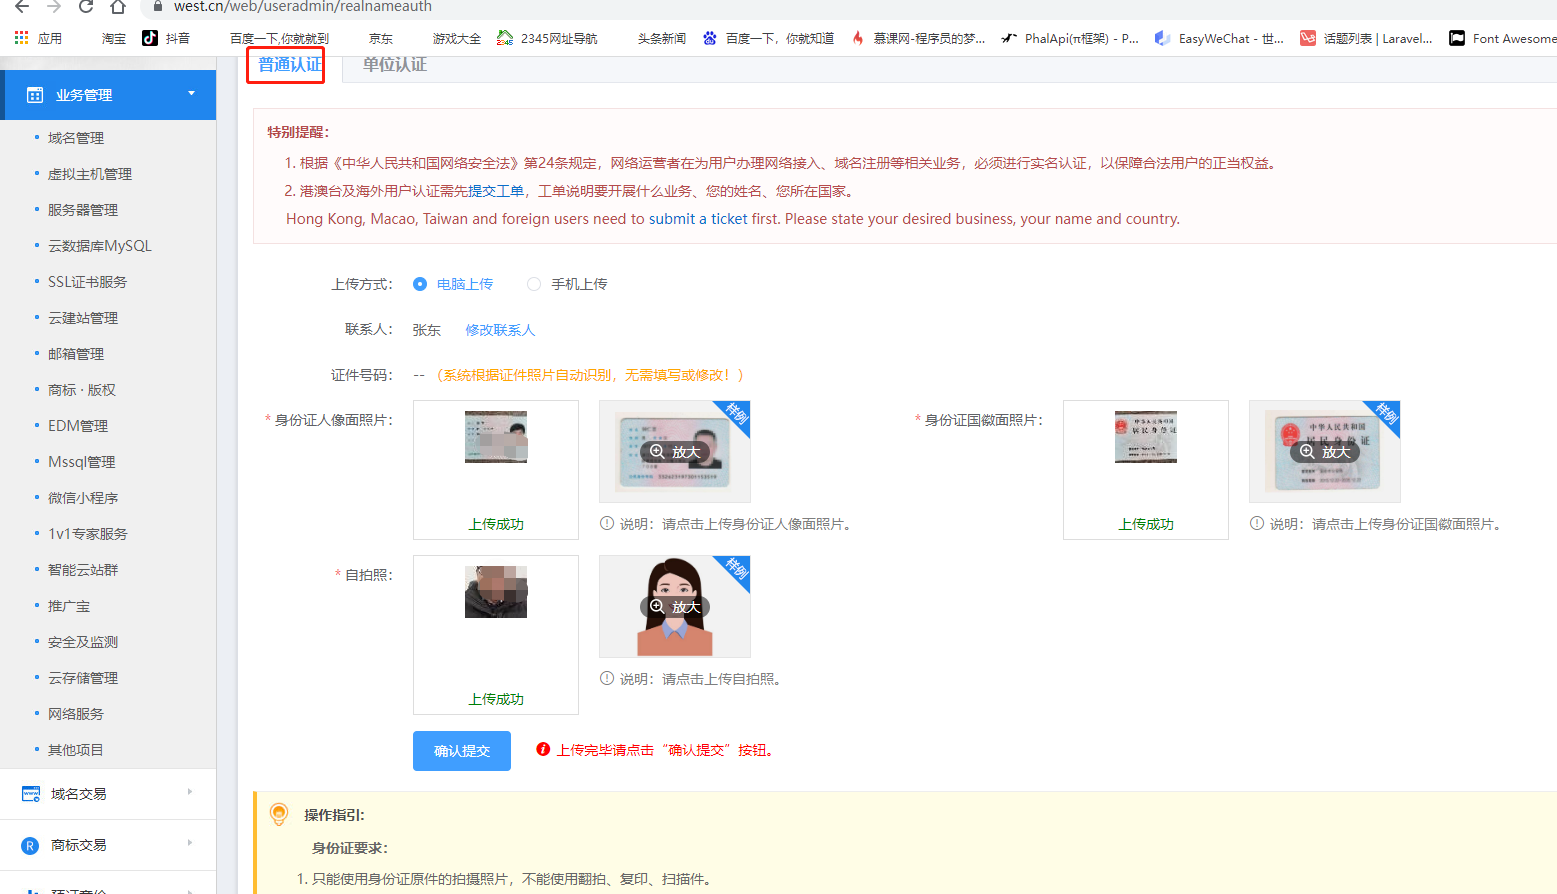Open 网络服务 in the sidebar
This screenshot has width=1557, height=894.
[76, 714]
